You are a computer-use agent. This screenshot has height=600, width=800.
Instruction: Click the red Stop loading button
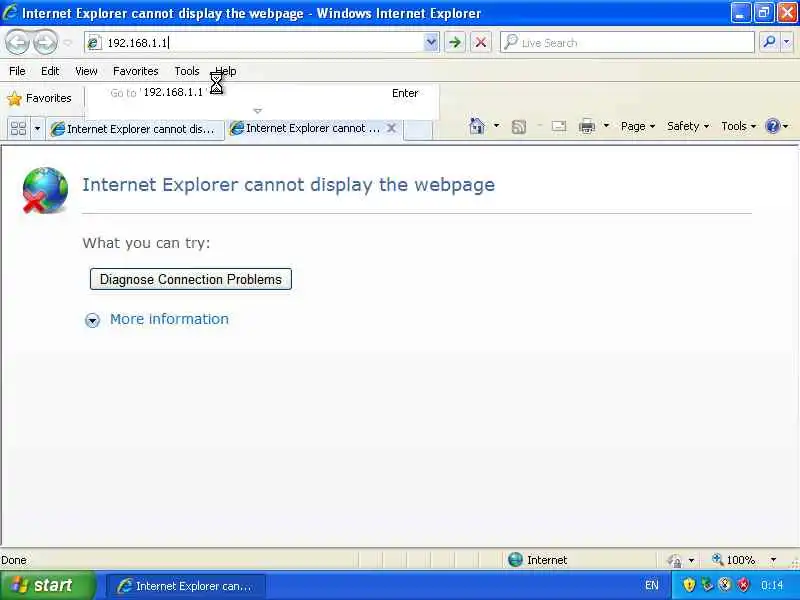tap(481, 42)
